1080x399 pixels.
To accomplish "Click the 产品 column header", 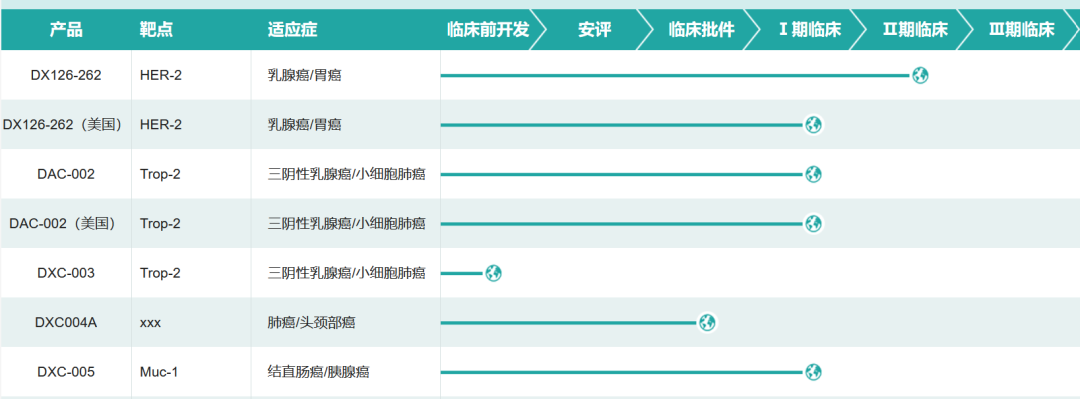I will (66, 30).
